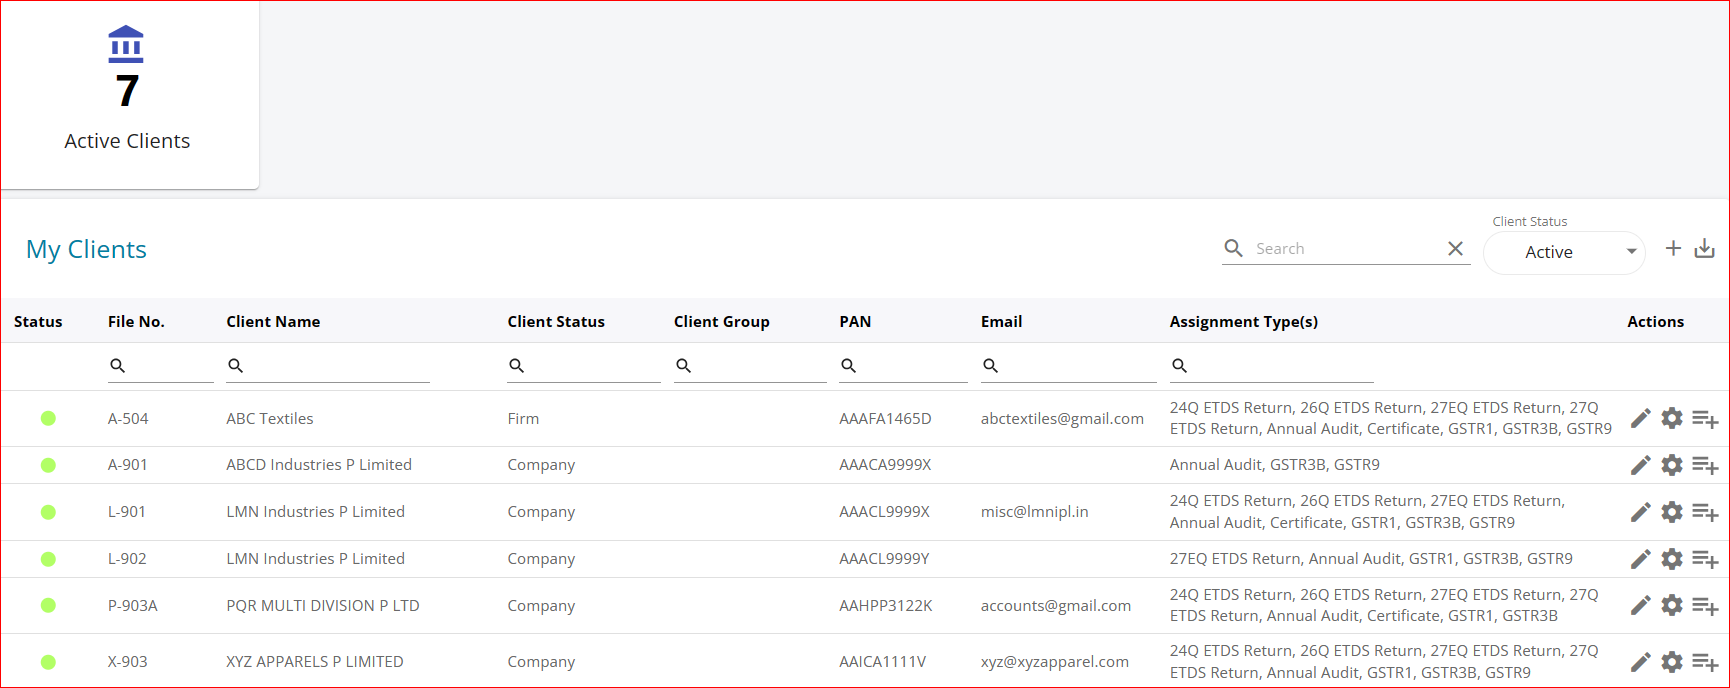
Task: Click the Client Name column filter field
Action: pos(338,366)
